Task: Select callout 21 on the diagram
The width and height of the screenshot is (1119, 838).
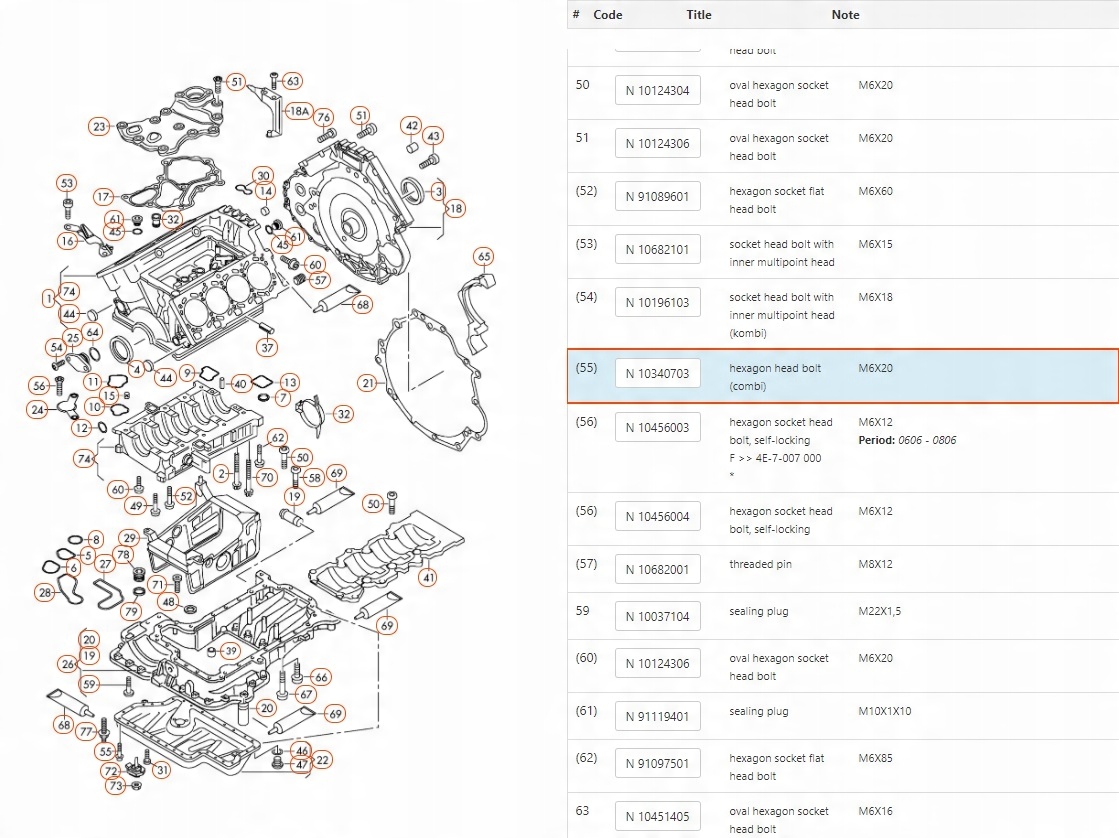Action: point(368,383)
